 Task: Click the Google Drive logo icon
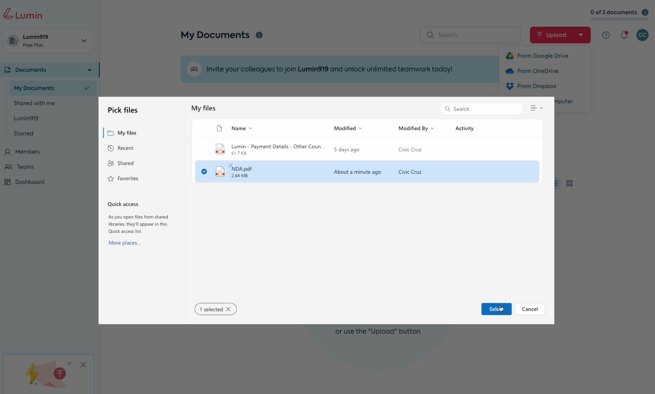click(x=510, y=56)
